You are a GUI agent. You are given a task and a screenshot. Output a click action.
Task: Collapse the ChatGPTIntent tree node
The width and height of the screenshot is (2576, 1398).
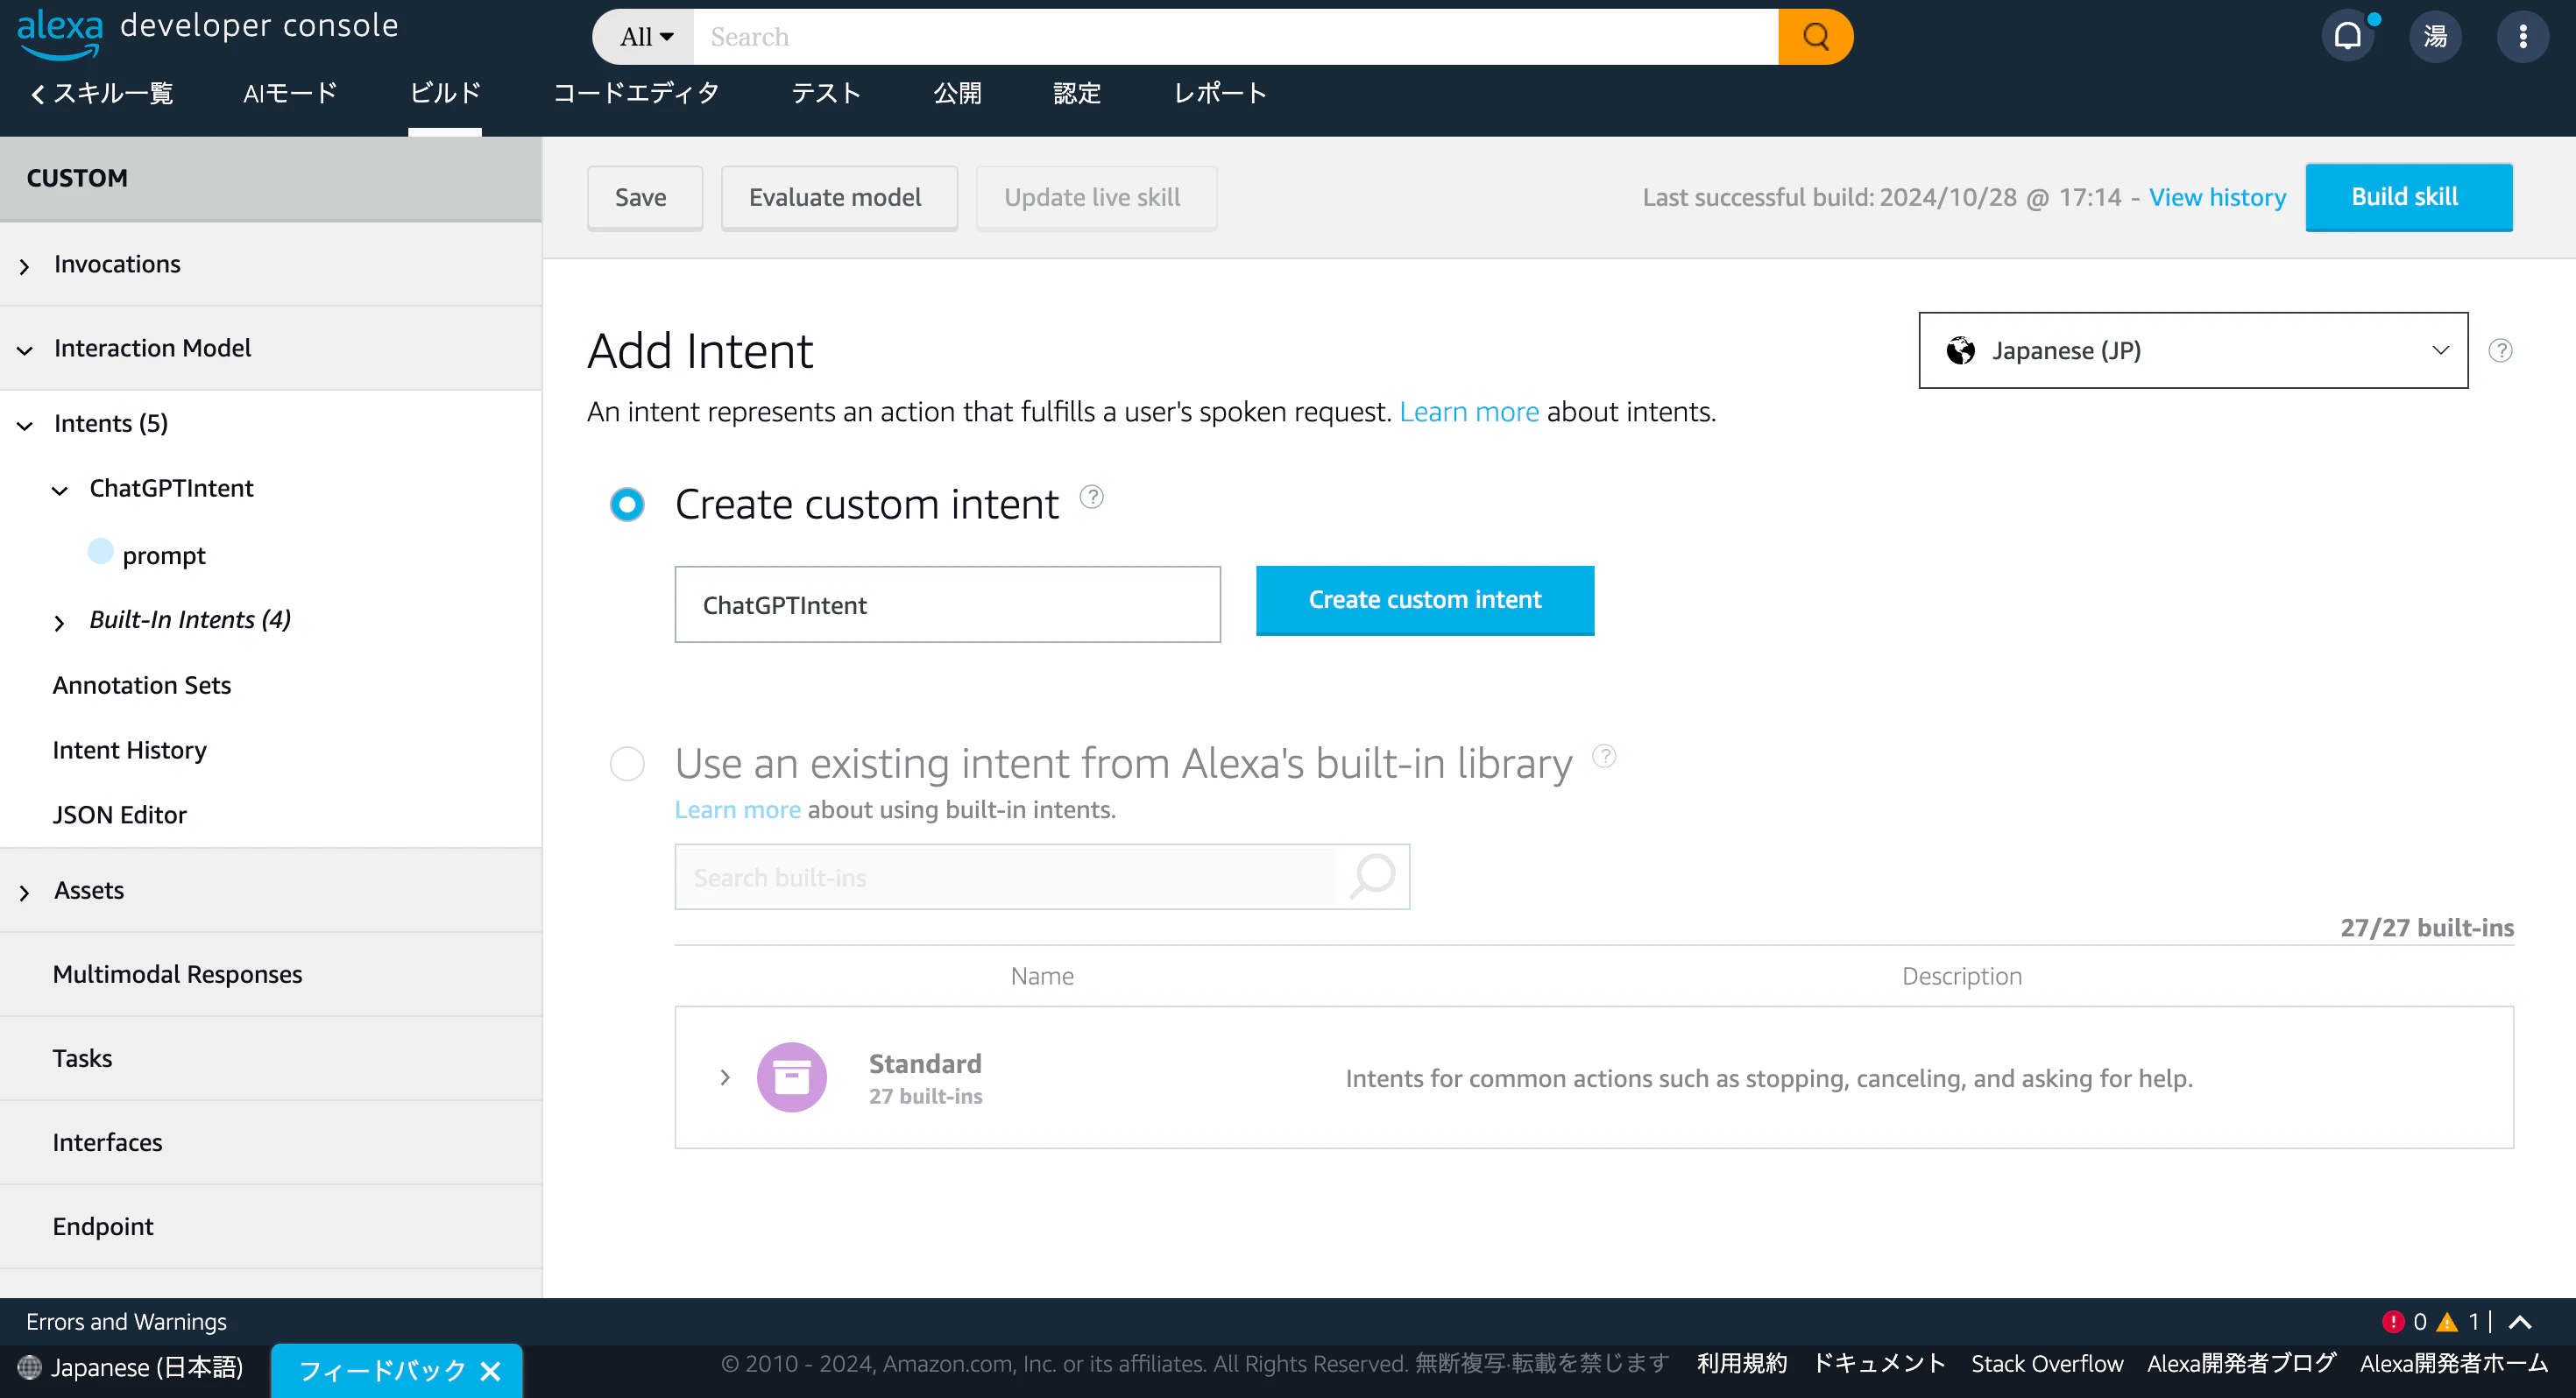[x=60, y=490]
